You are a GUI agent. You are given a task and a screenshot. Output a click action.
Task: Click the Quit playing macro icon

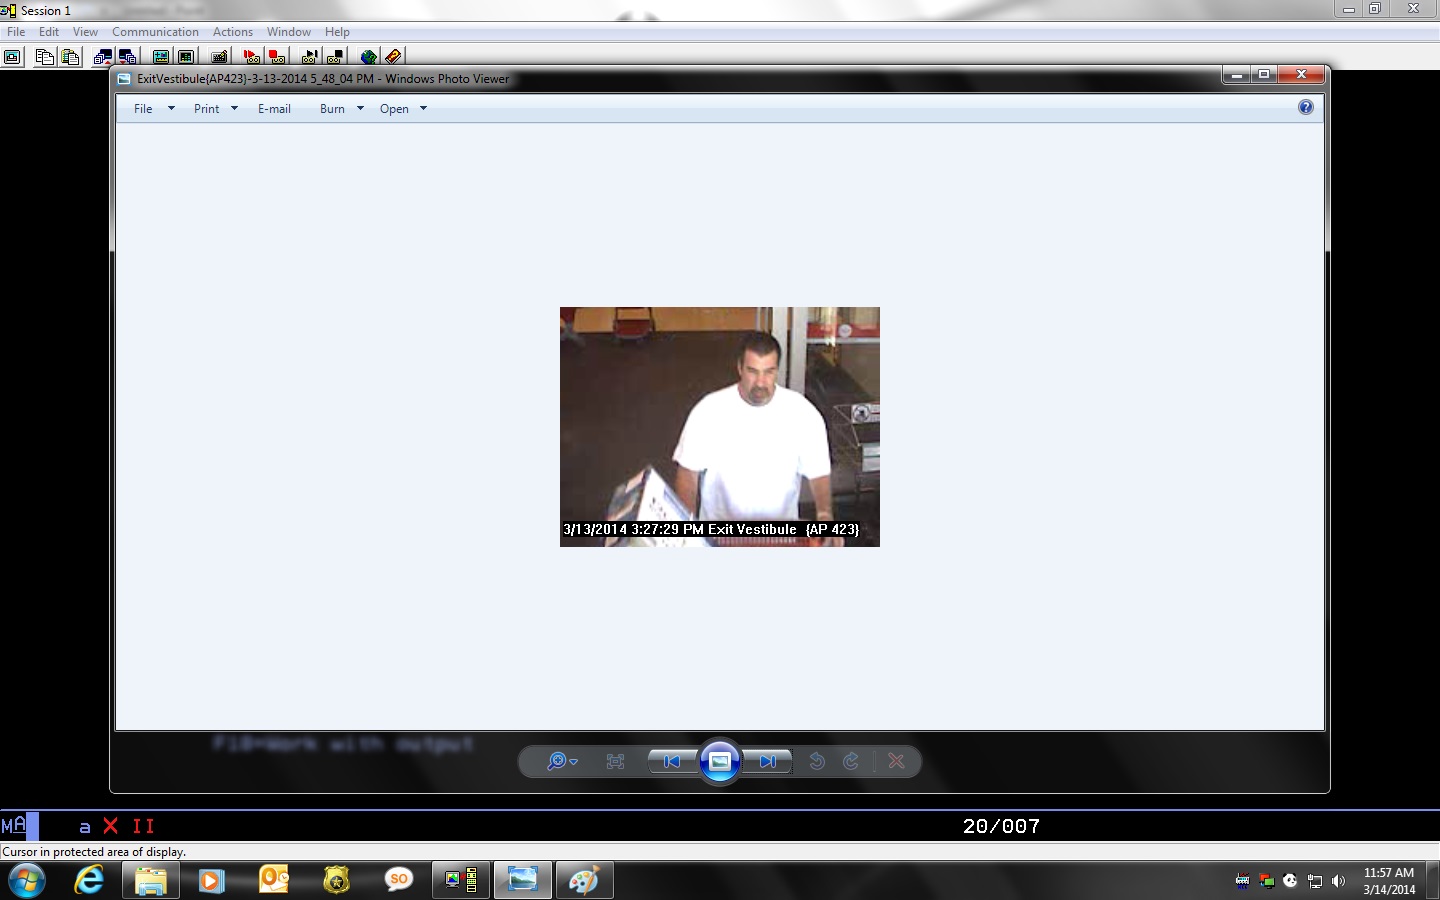[335, 57]
